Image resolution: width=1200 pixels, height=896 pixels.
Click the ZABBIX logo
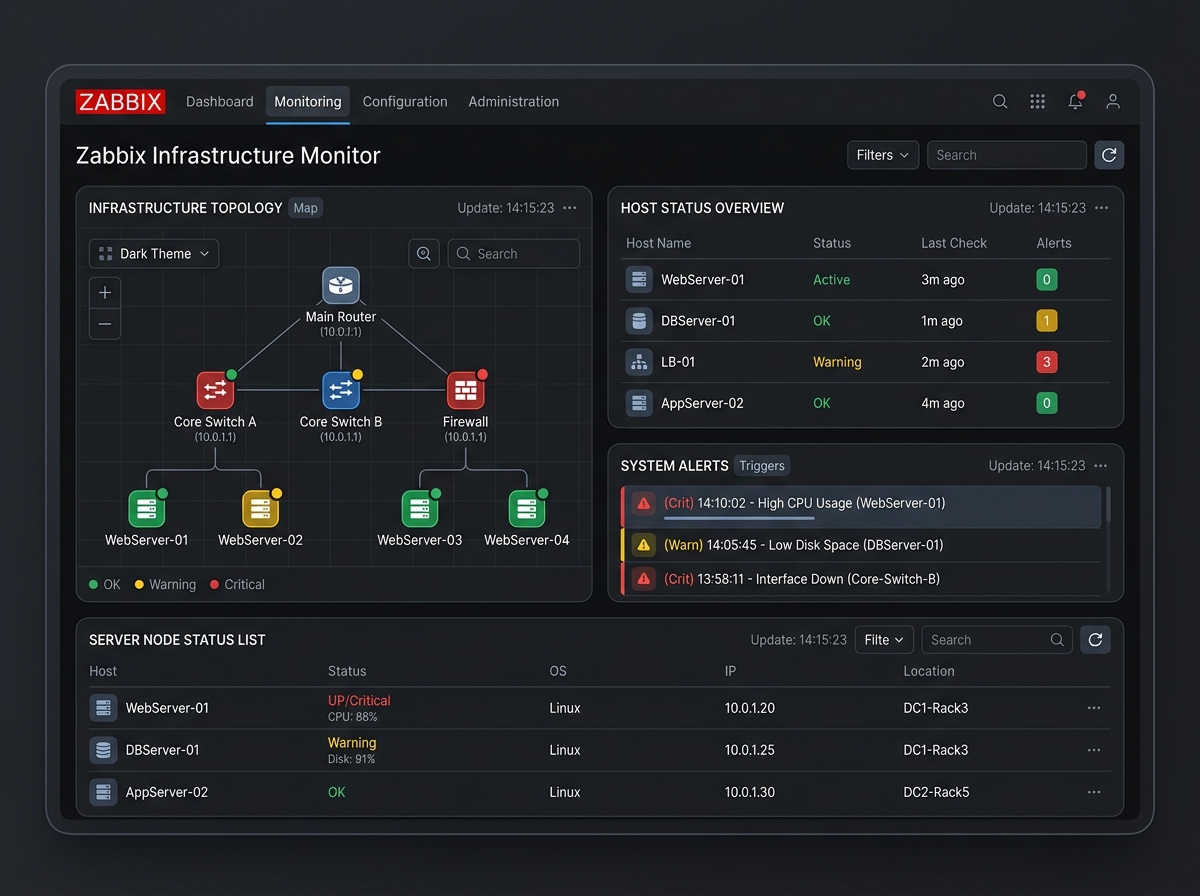120,101
